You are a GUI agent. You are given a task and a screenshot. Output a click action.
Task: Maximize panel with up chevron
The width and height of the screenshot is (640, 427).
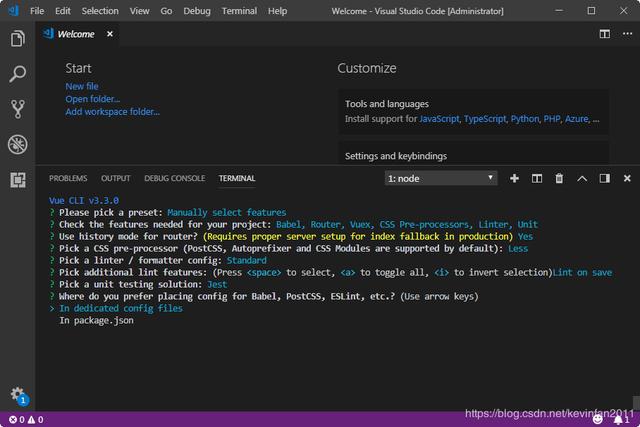[x=582, y=178]
